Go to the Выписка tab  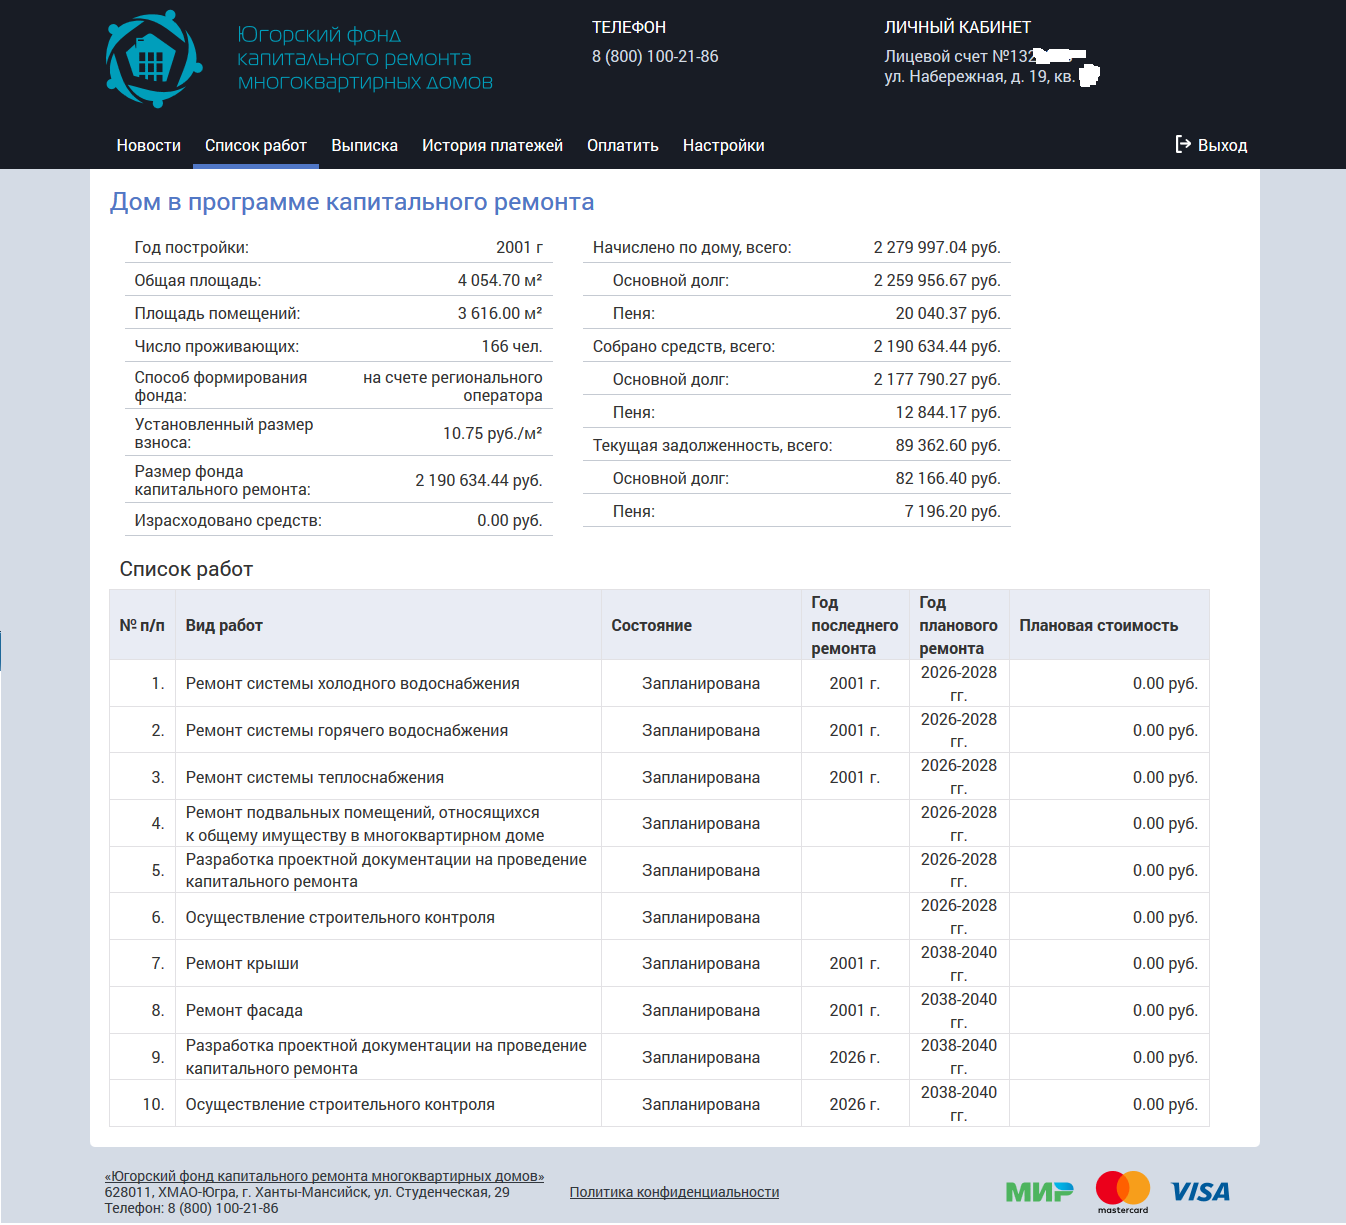365,146
